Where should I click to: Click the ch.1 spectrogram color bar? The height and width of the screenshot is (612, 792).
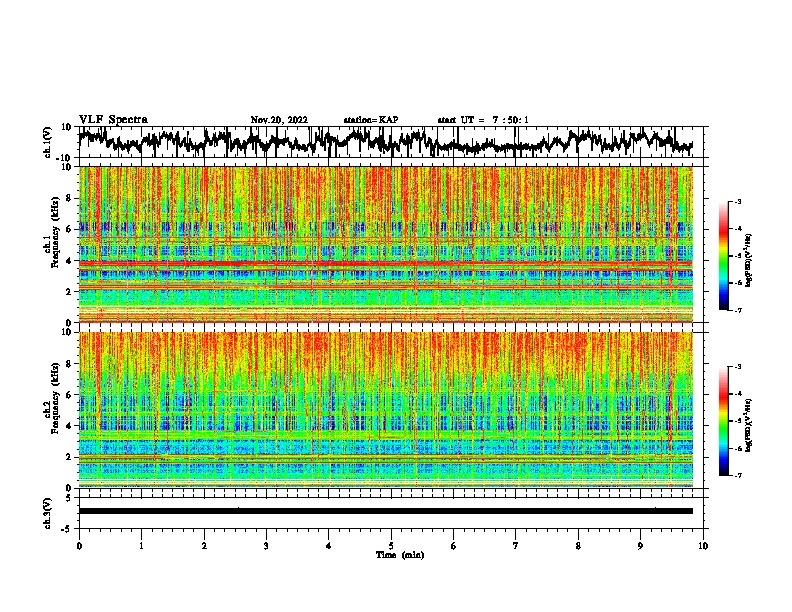pos(723,256)
